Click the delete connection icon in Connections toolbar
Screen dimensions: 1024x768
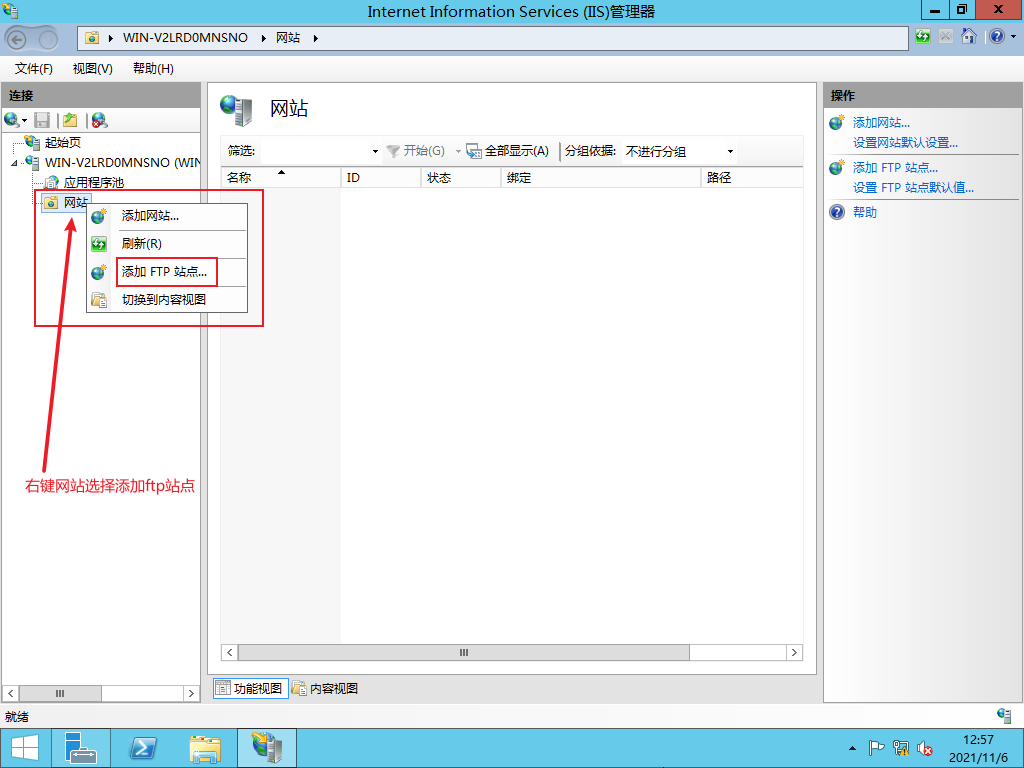click(x=99, y=120)
